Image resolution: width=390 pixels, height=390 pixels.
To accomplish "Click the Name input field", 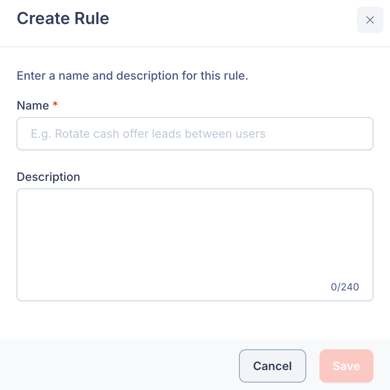I will point(195,134).
